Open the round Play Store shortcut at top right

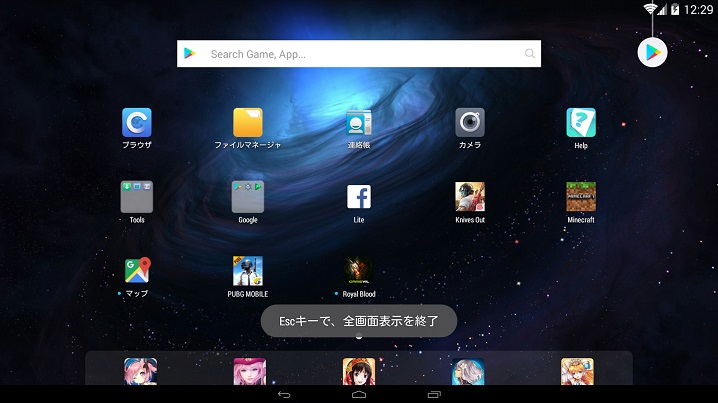(x=652, y=52)
